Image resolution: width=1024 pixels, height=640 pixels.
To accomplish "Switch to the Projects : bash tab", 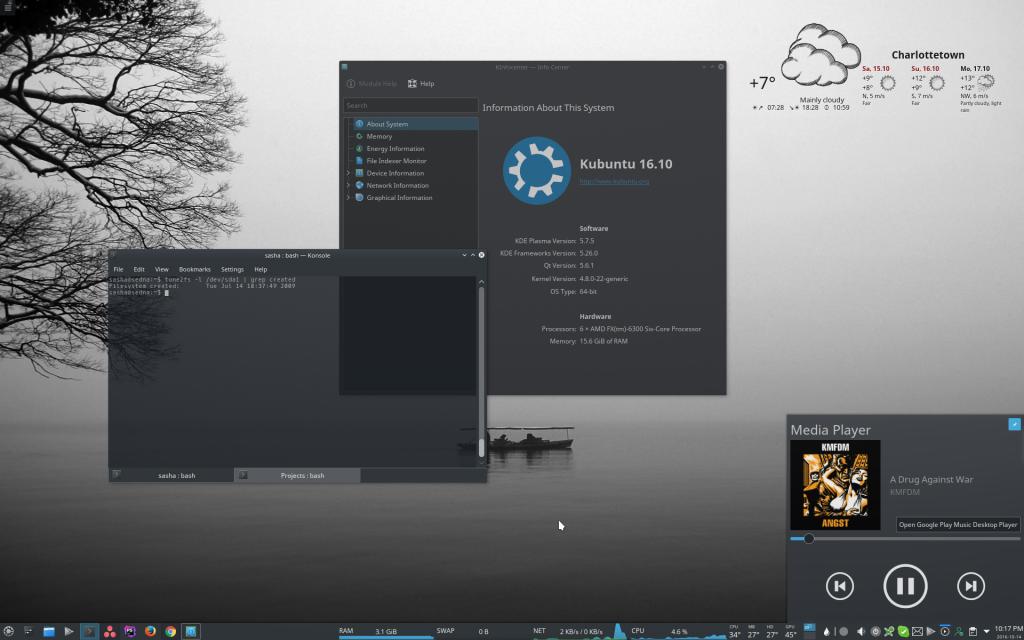I will pyautogui.click(x=302, y=475).
